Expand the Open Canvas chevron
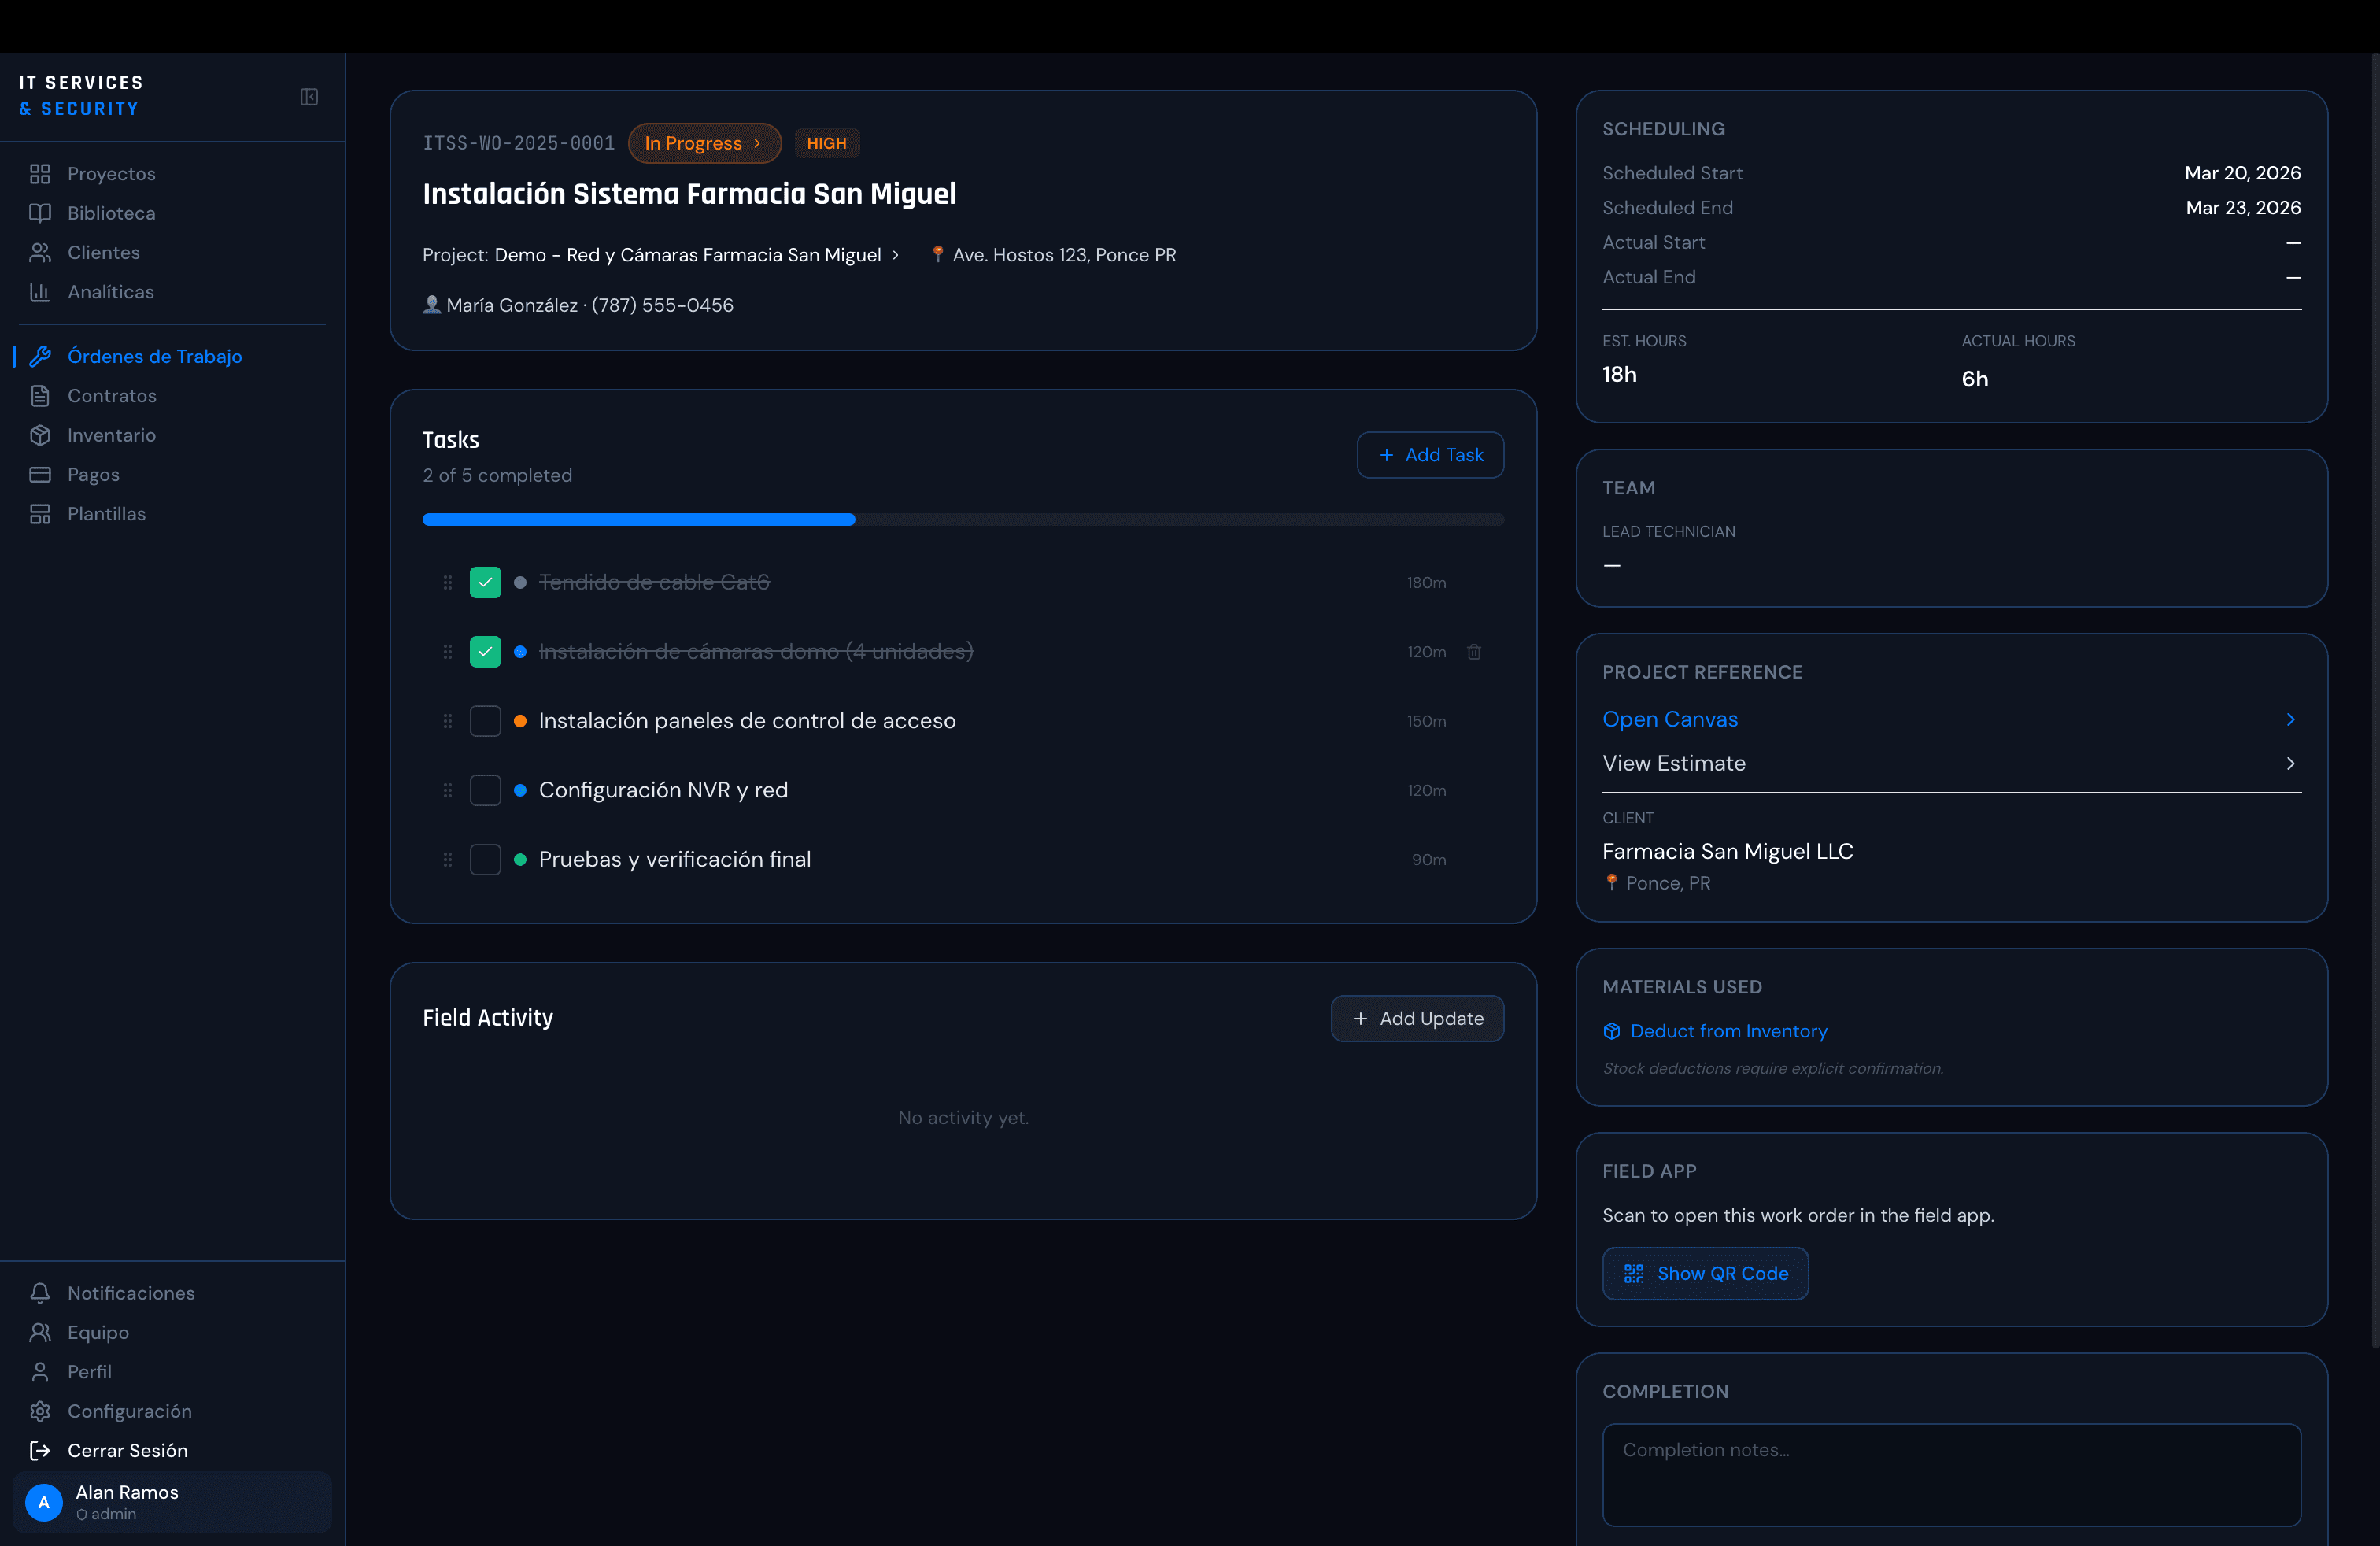 (x=2291, y=719)
